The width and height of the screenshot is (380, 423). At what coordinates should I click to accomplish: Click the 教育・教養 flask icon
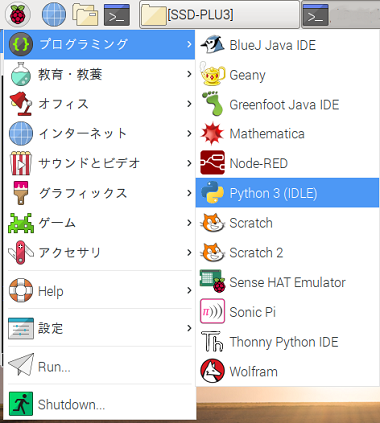pos(21,74)
